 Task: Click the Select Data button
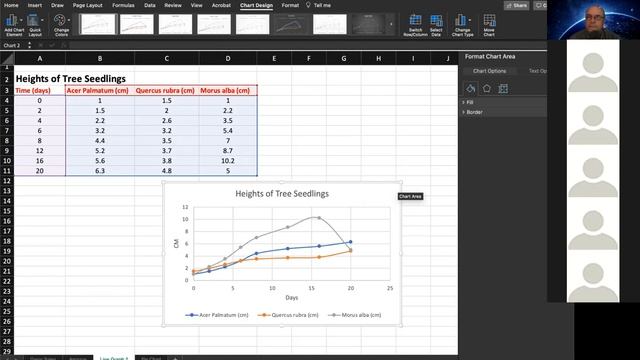click(436, 25)
